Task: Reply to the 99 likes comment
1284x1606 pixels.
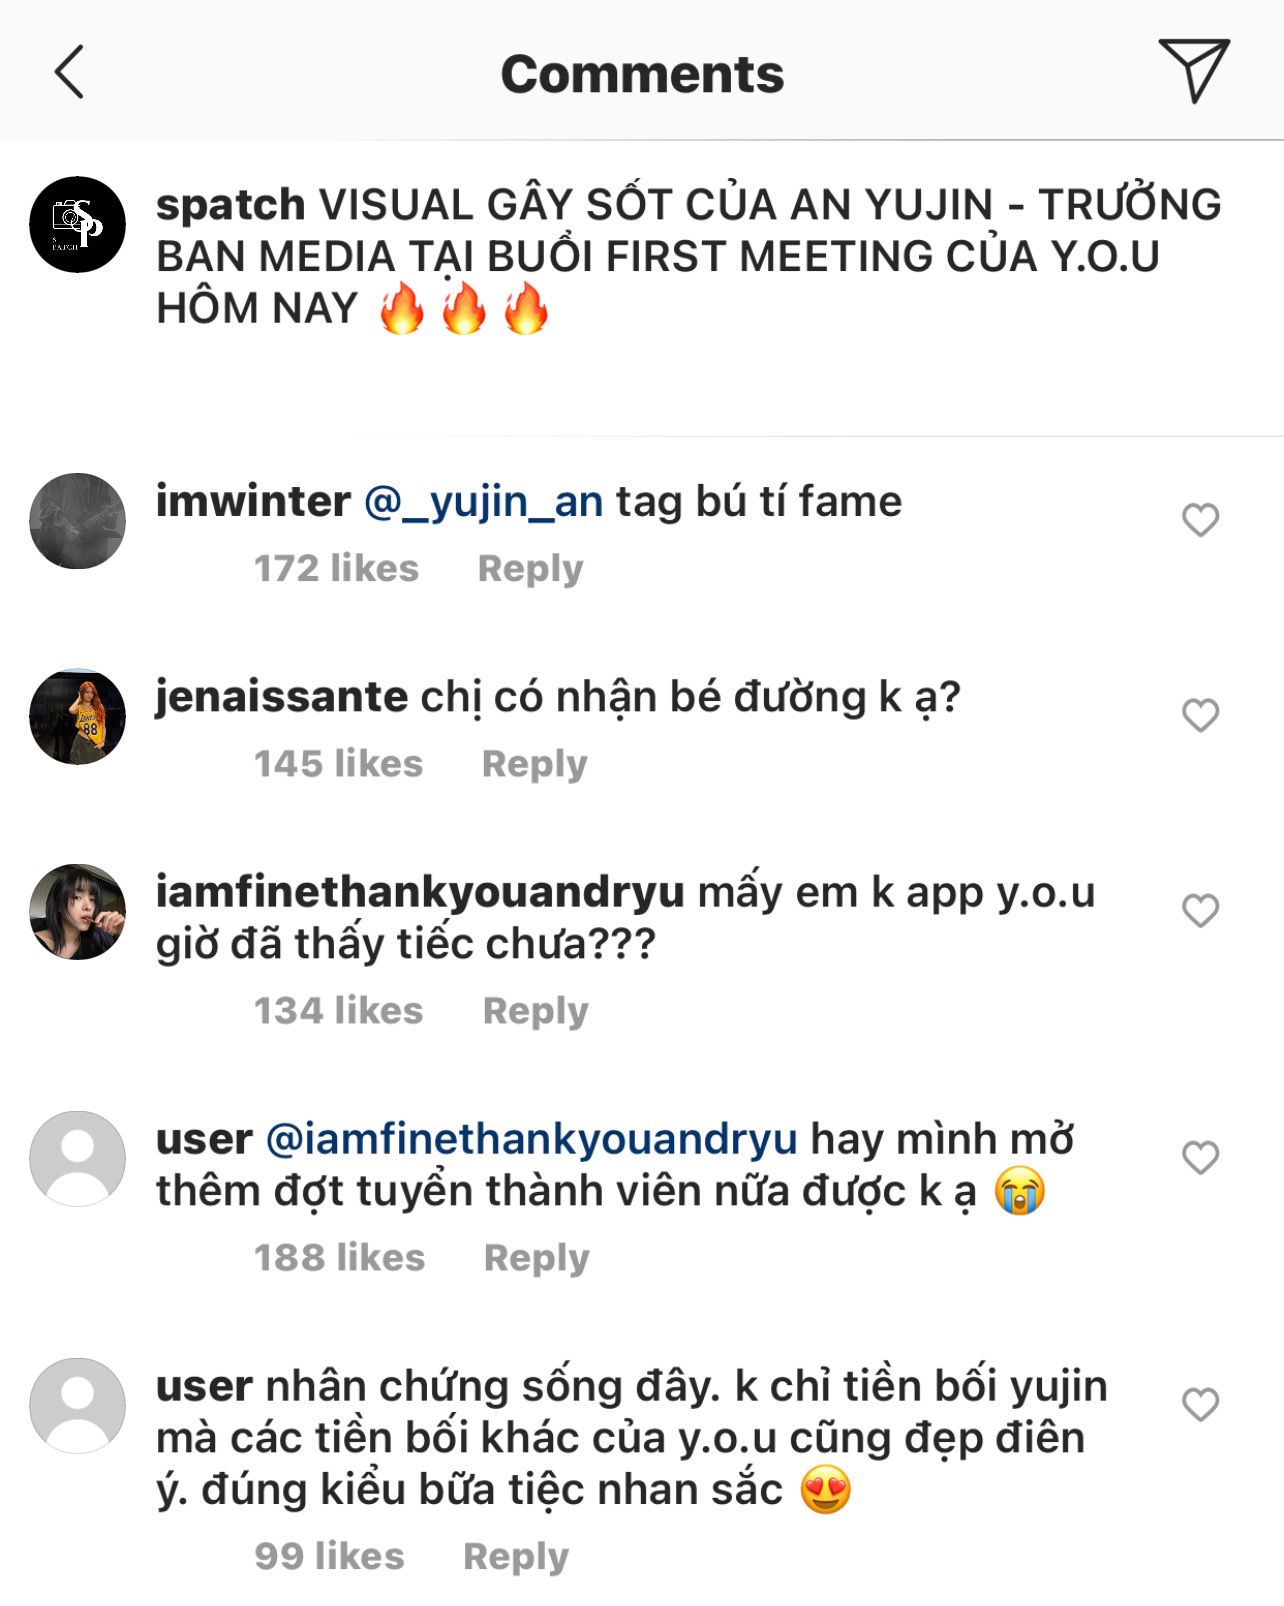Action: click(515, 1556)
